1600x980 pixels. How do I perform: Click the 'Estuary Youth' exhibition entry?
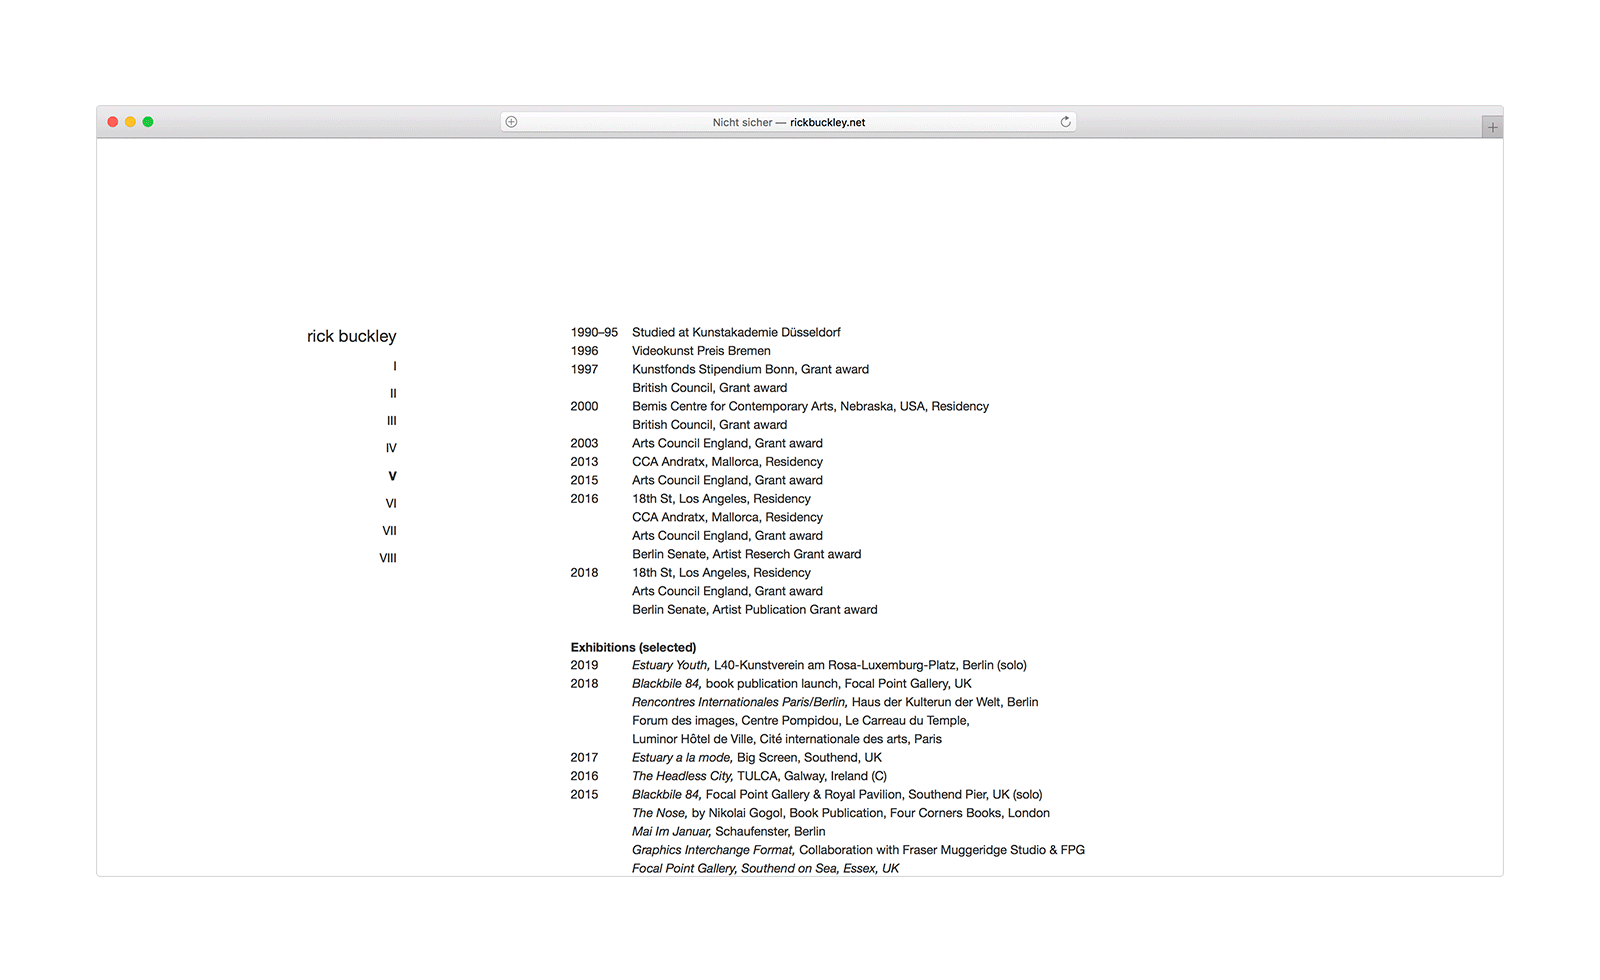point(829,665)
